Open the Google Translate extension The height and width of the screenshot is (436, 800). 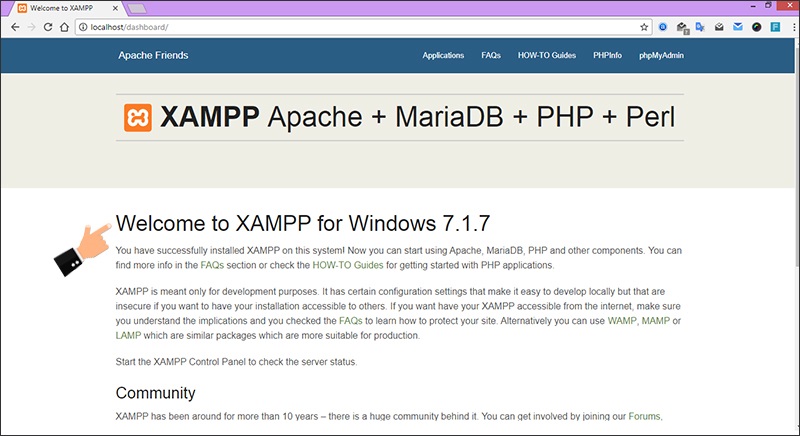point(700,27)
